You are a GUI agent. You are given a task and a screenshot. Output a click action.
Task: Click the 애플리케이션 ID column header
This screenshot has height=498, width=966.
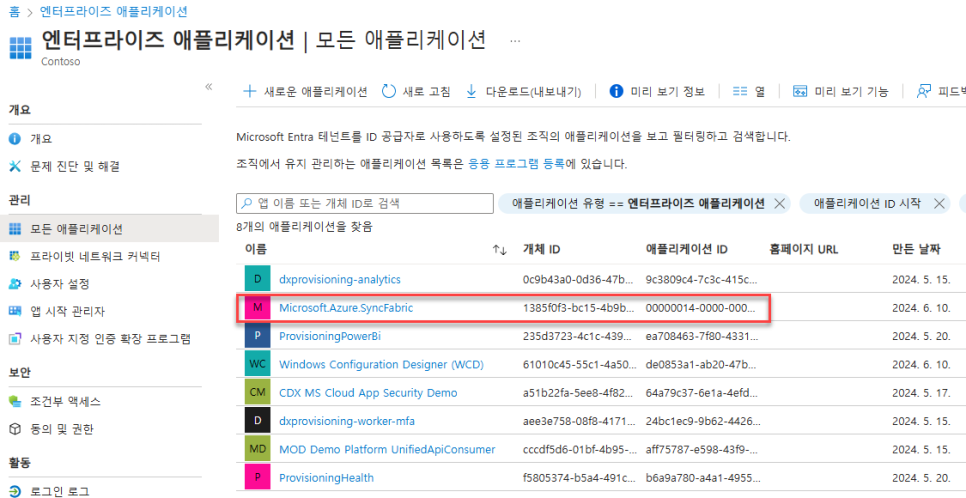[687, 250]
